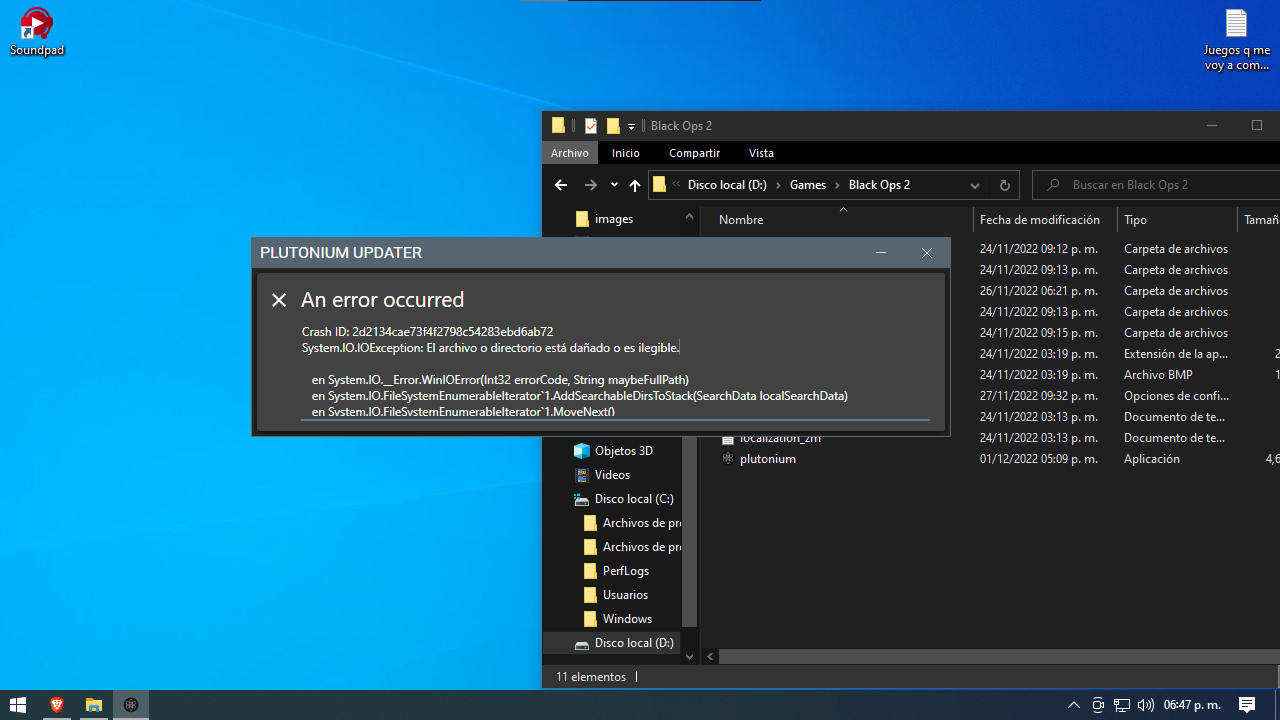The height and width of the screenshot is (720, 1280).
Task: Click the new folder quick access icon
Action: pyautogui.click(x=613, y=126)
